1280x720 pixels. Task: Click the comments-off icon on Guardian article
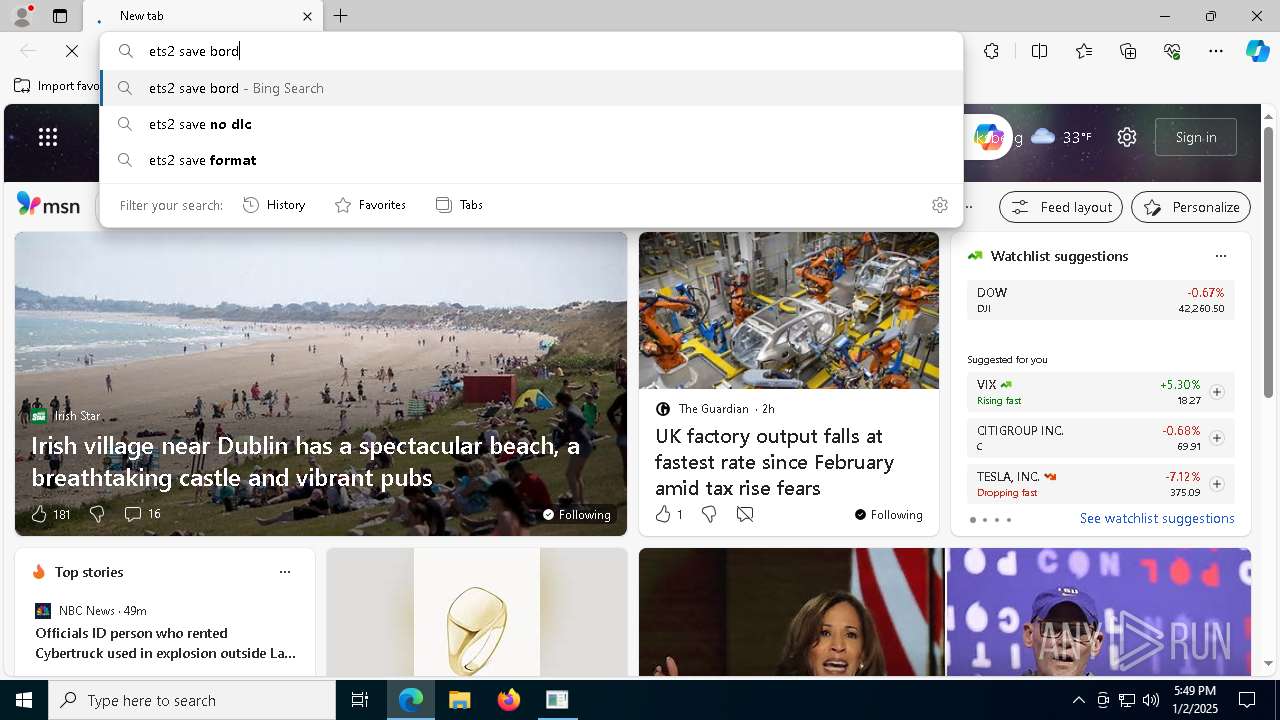[x=745, y=514]
